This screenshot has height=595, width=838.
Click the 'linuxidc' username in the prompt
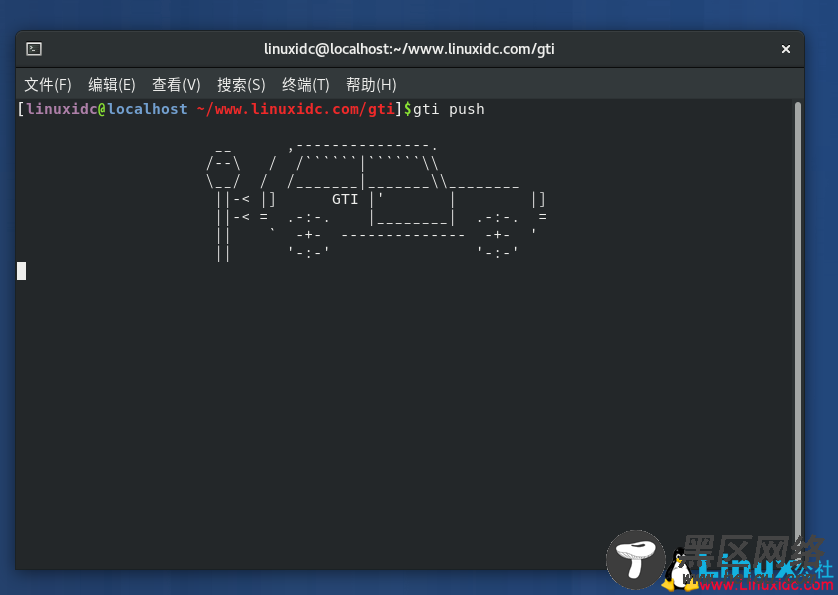click(x=61, y=109)
